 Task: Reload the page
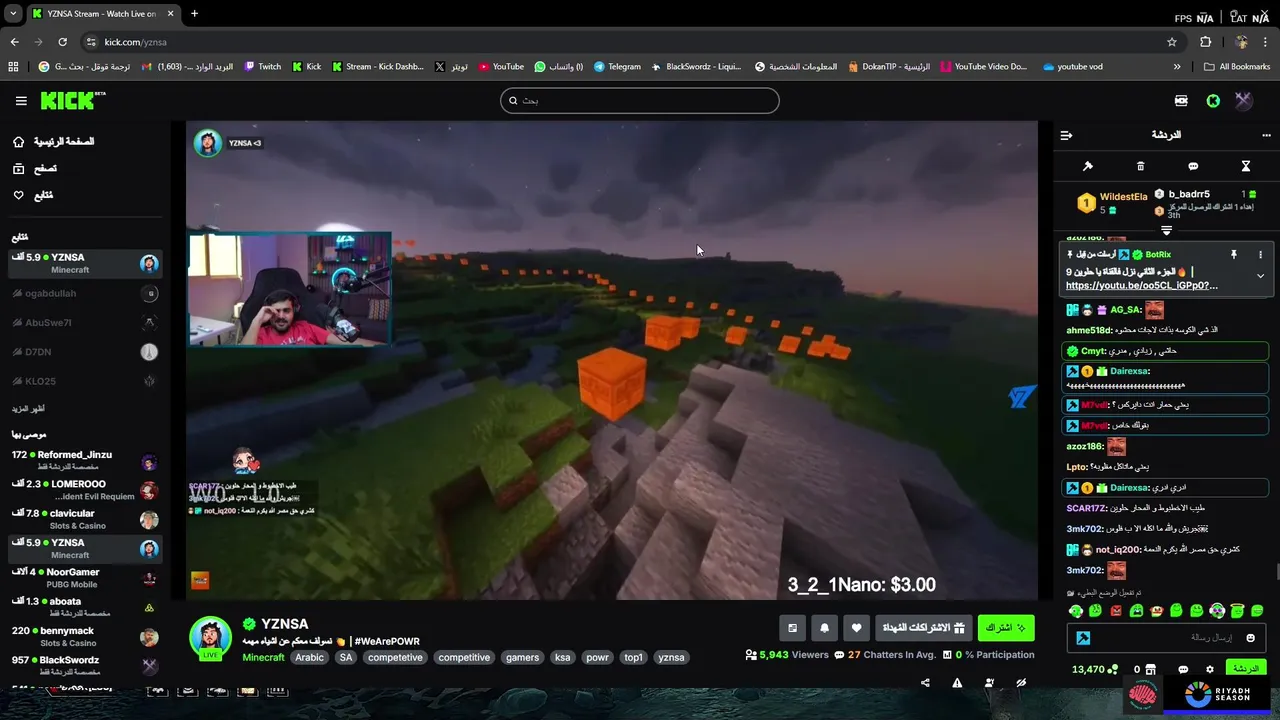click(62, 42)
